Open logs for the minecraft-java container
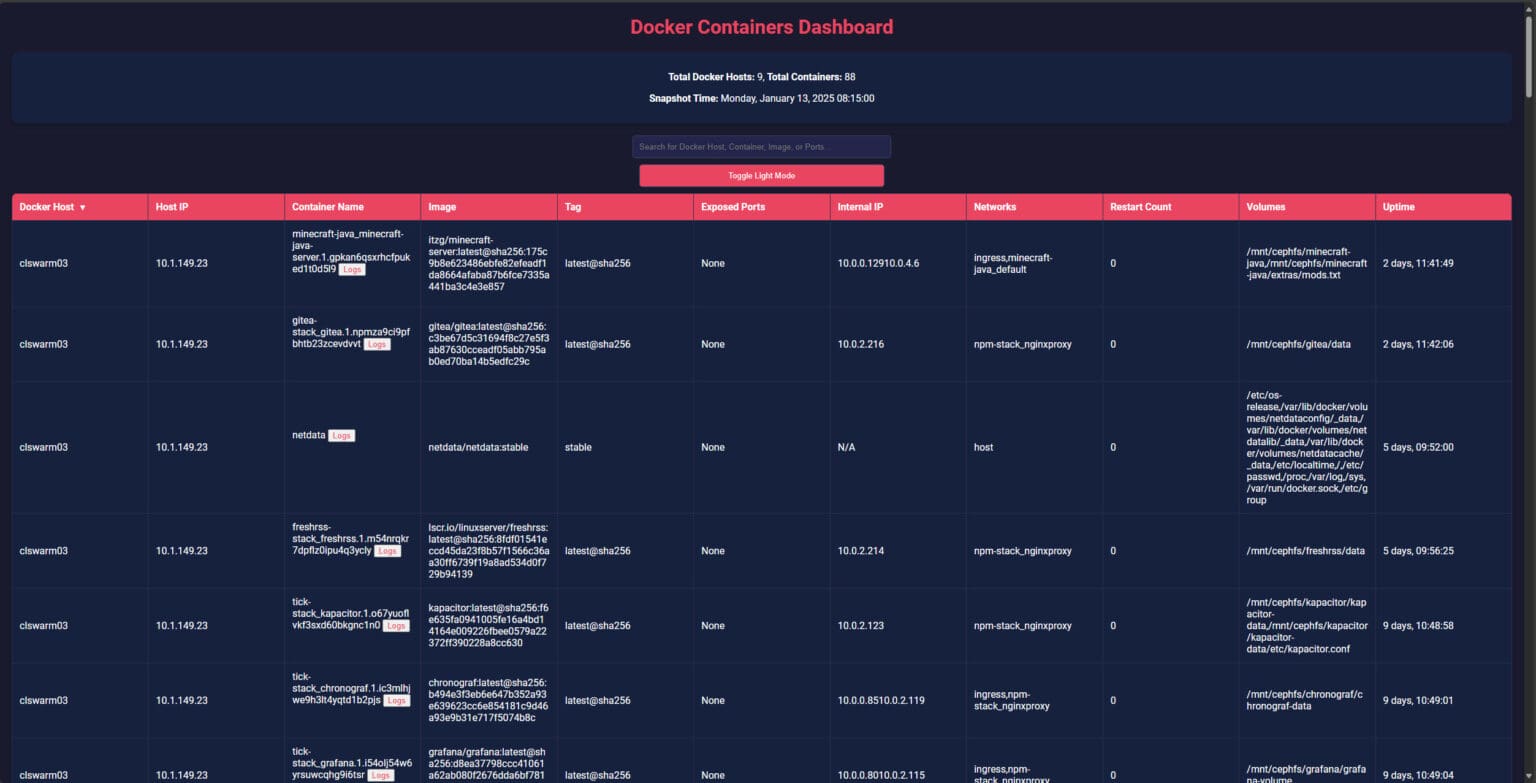This screenshot has width=1536, height=783. [x=352, y=269]
